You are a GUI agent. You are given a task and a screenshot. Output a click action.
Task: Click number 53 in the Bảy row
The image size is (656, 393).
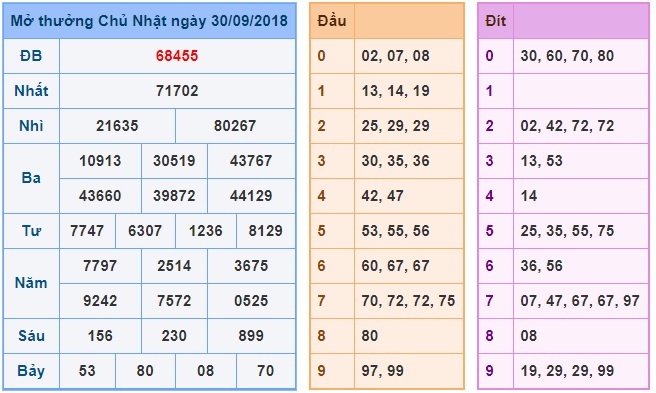(x=87, y=371)
